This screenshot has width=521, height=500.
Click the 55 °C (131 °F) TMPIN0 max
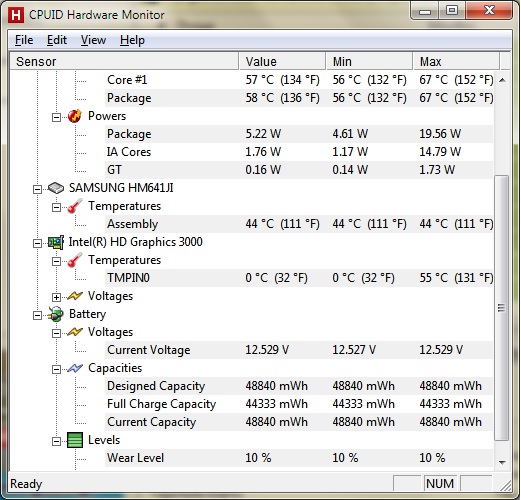(456, 278)
